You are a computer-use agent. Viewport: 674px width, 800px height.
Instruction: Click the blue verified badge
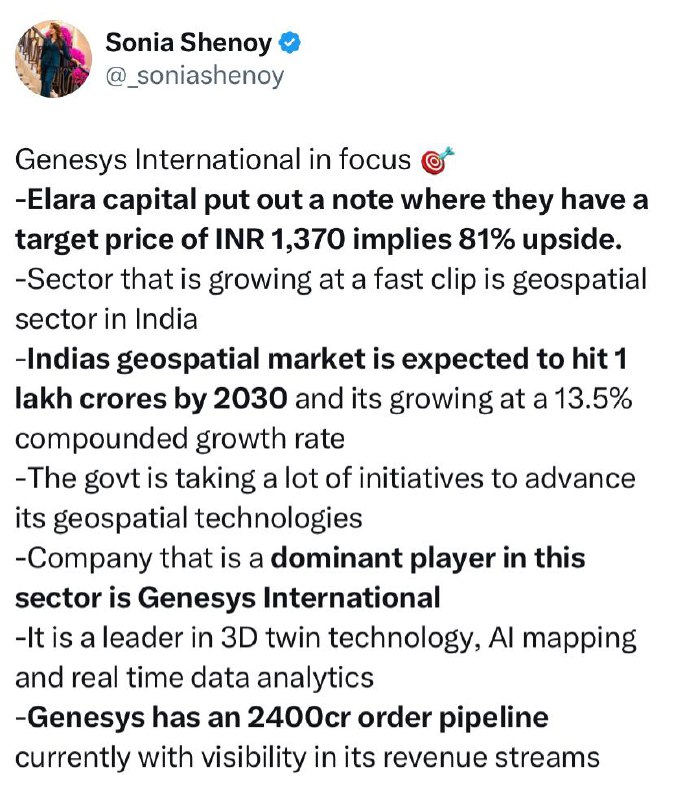289,42
